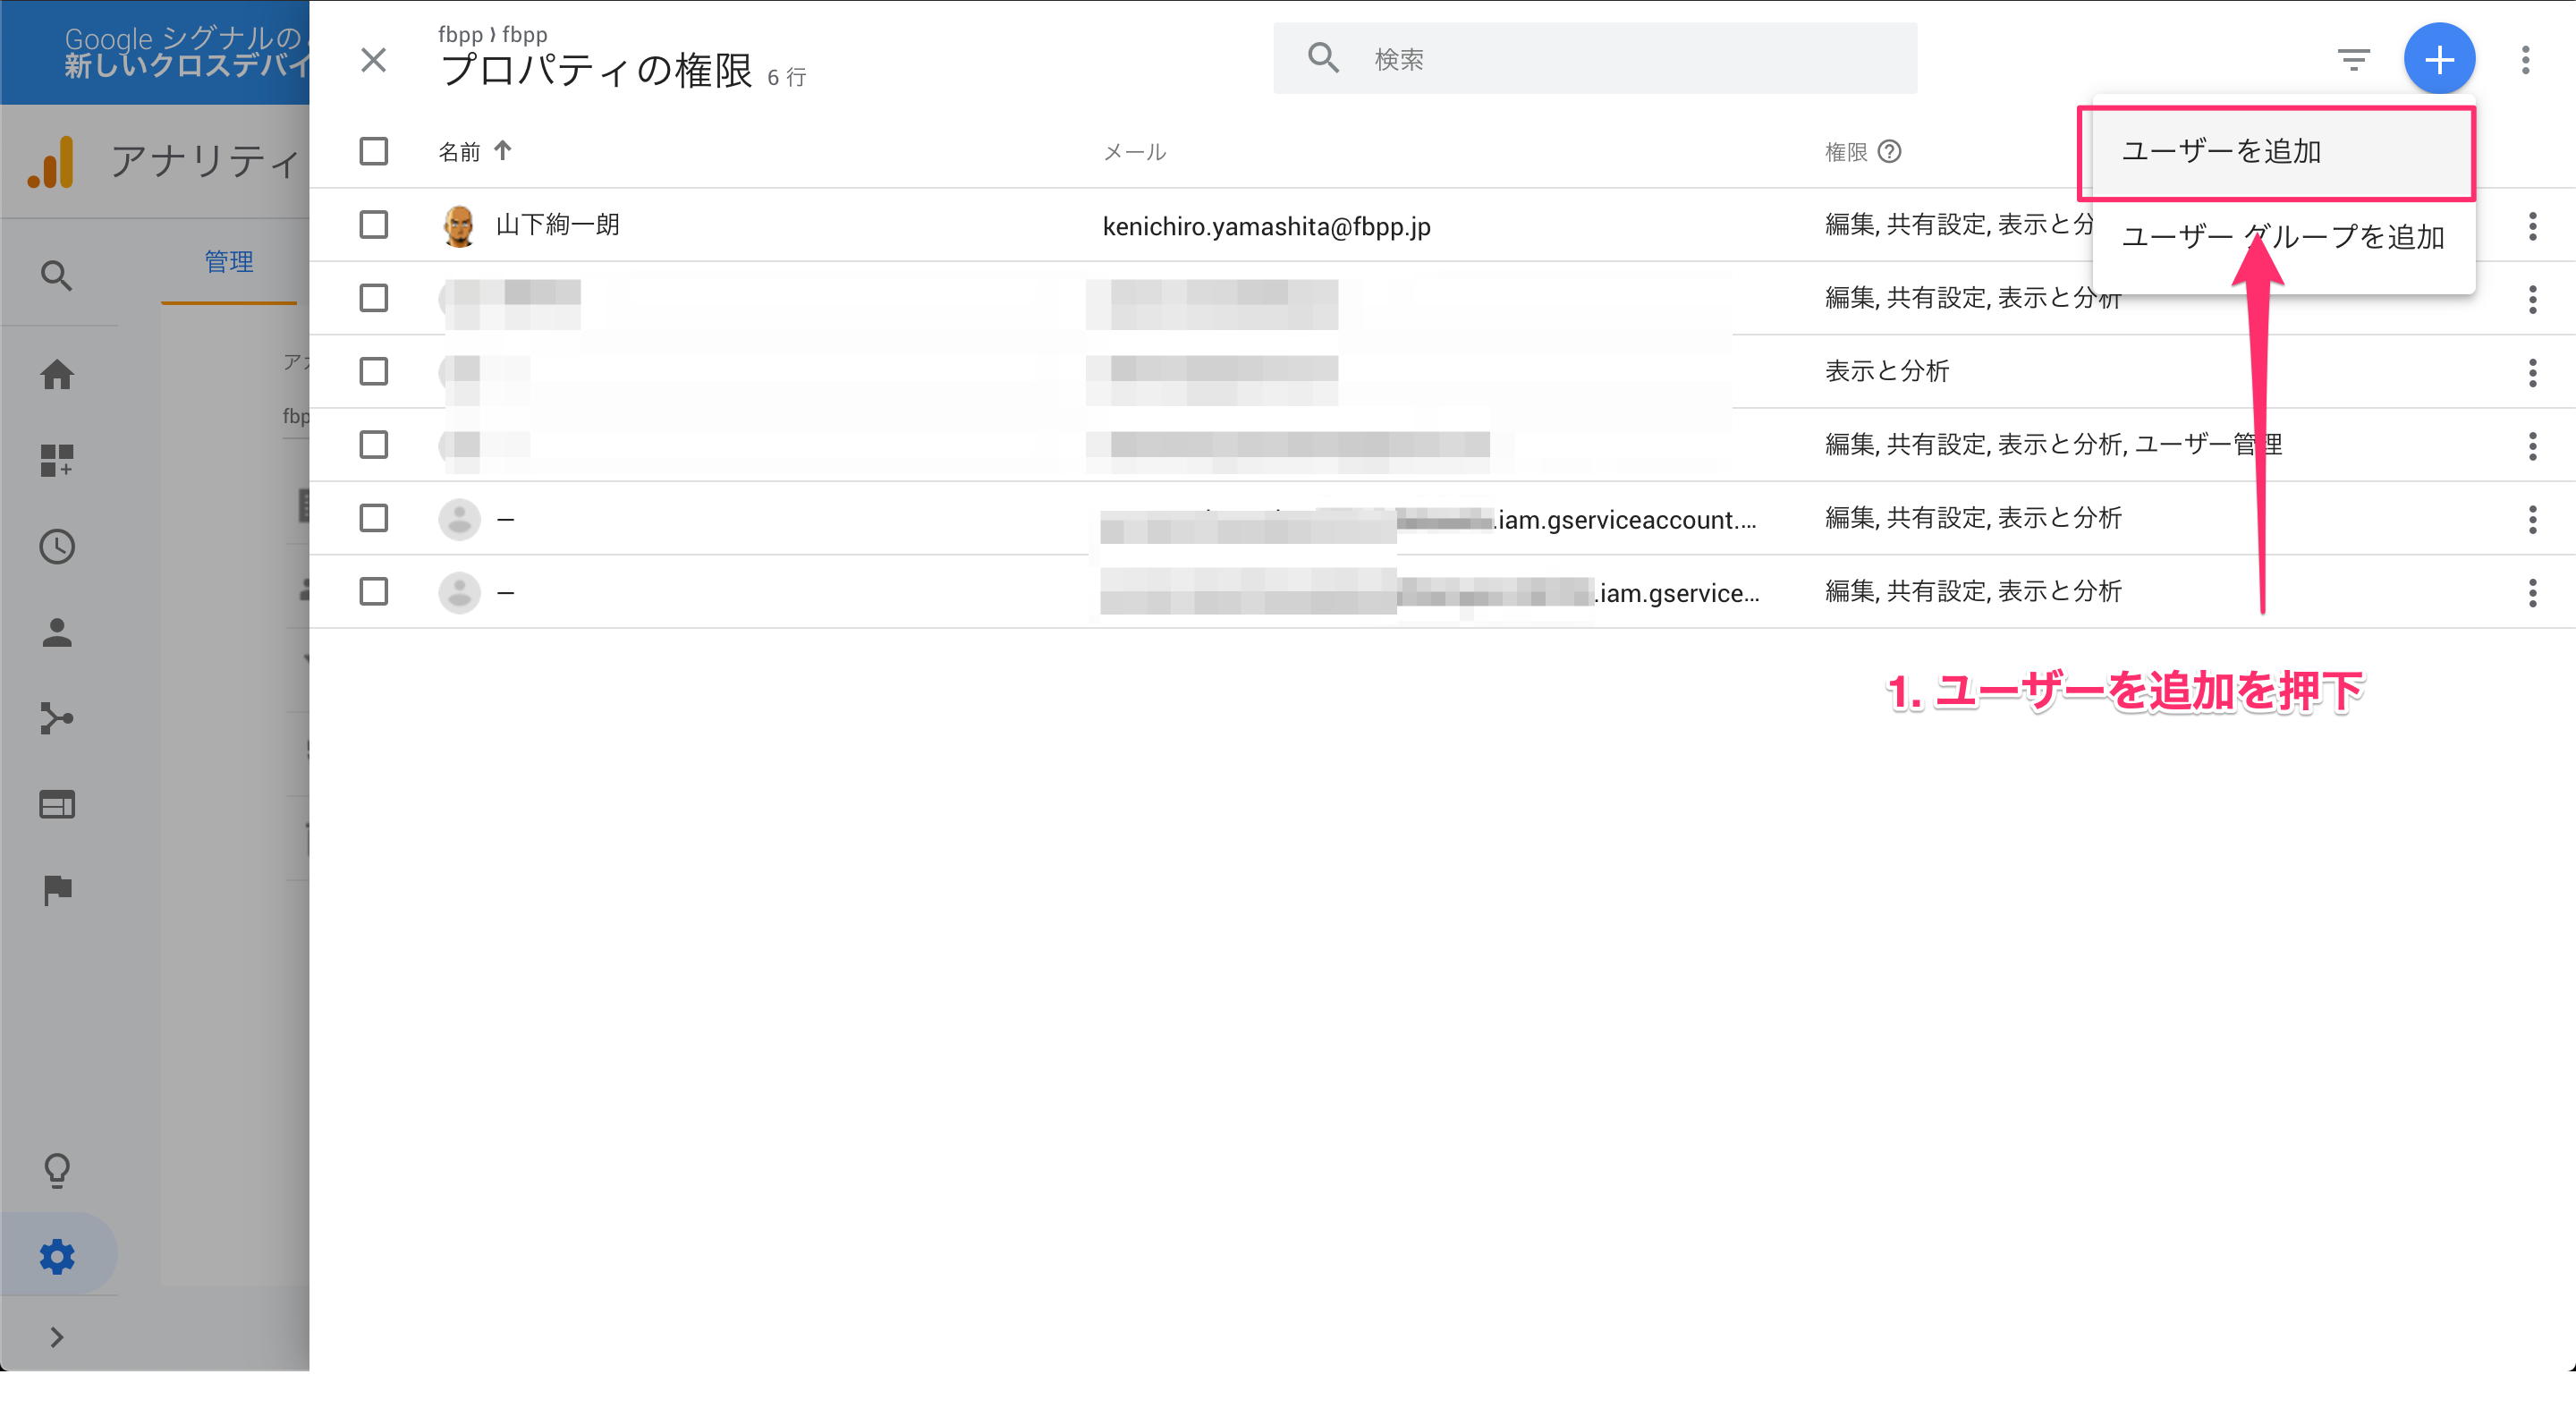2576x1408 pixels.
Task: Switch to the 管理 tab
Action: (x=228, y=261)
